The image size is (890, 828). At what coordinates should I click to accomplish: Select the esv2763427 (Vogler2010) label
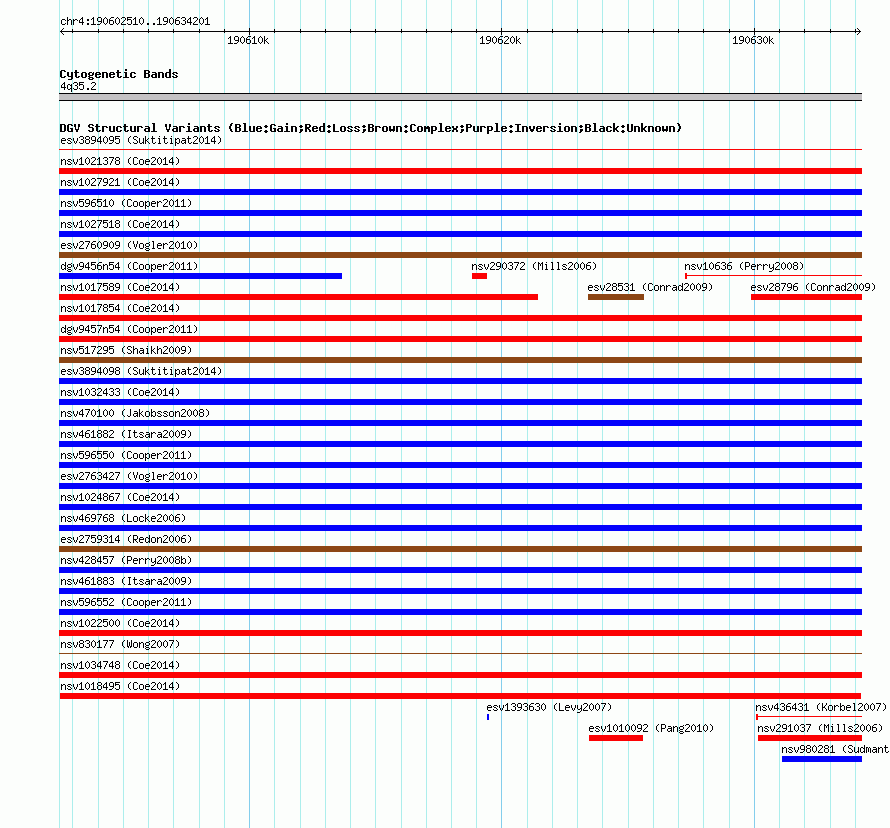click(x=129, y=476)
